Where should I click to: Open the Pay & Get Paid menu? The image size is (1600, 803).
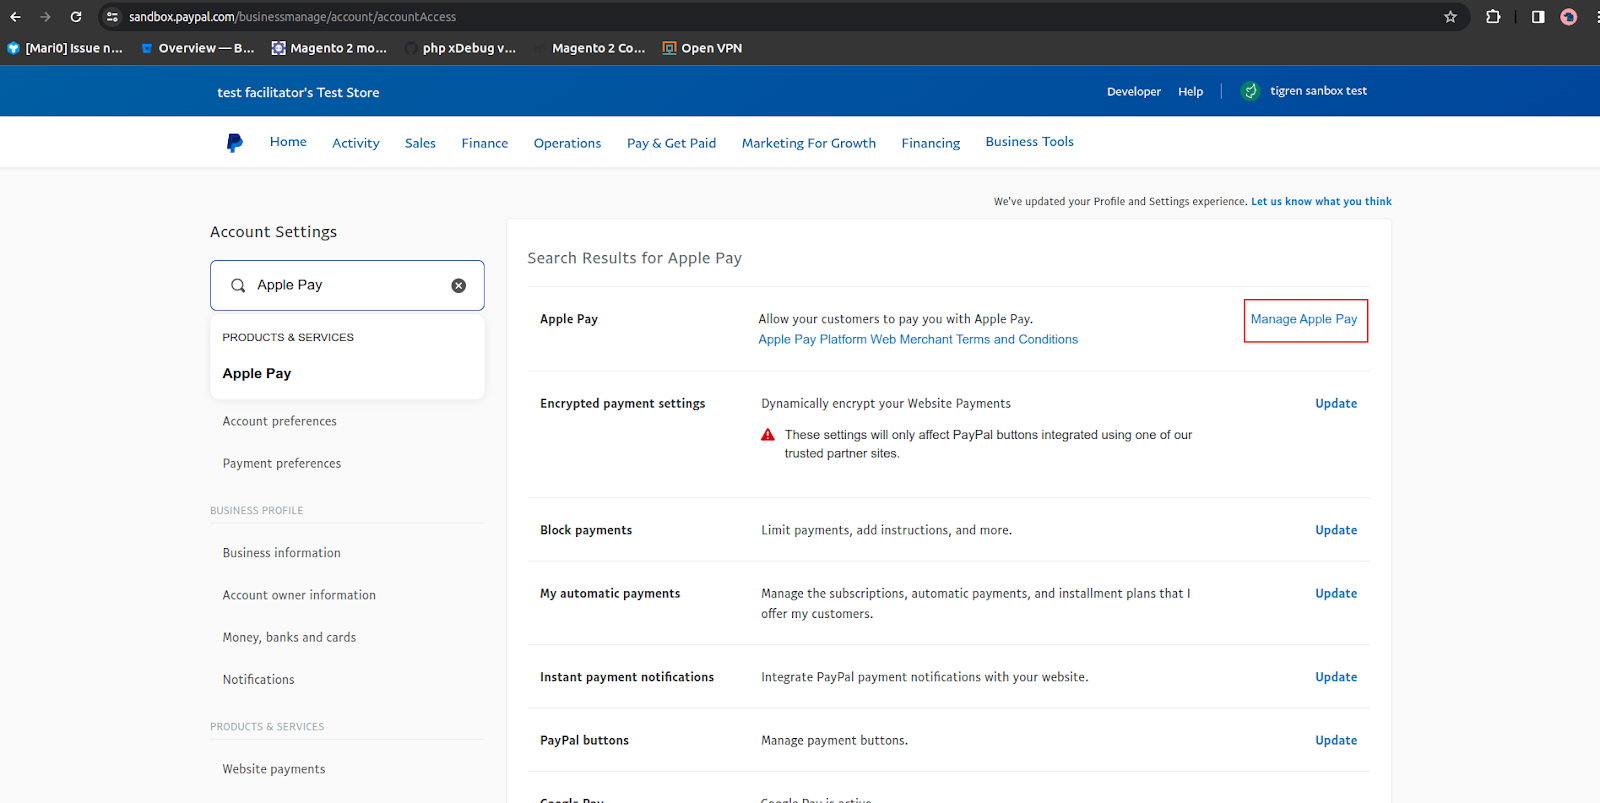coord(671,143)
